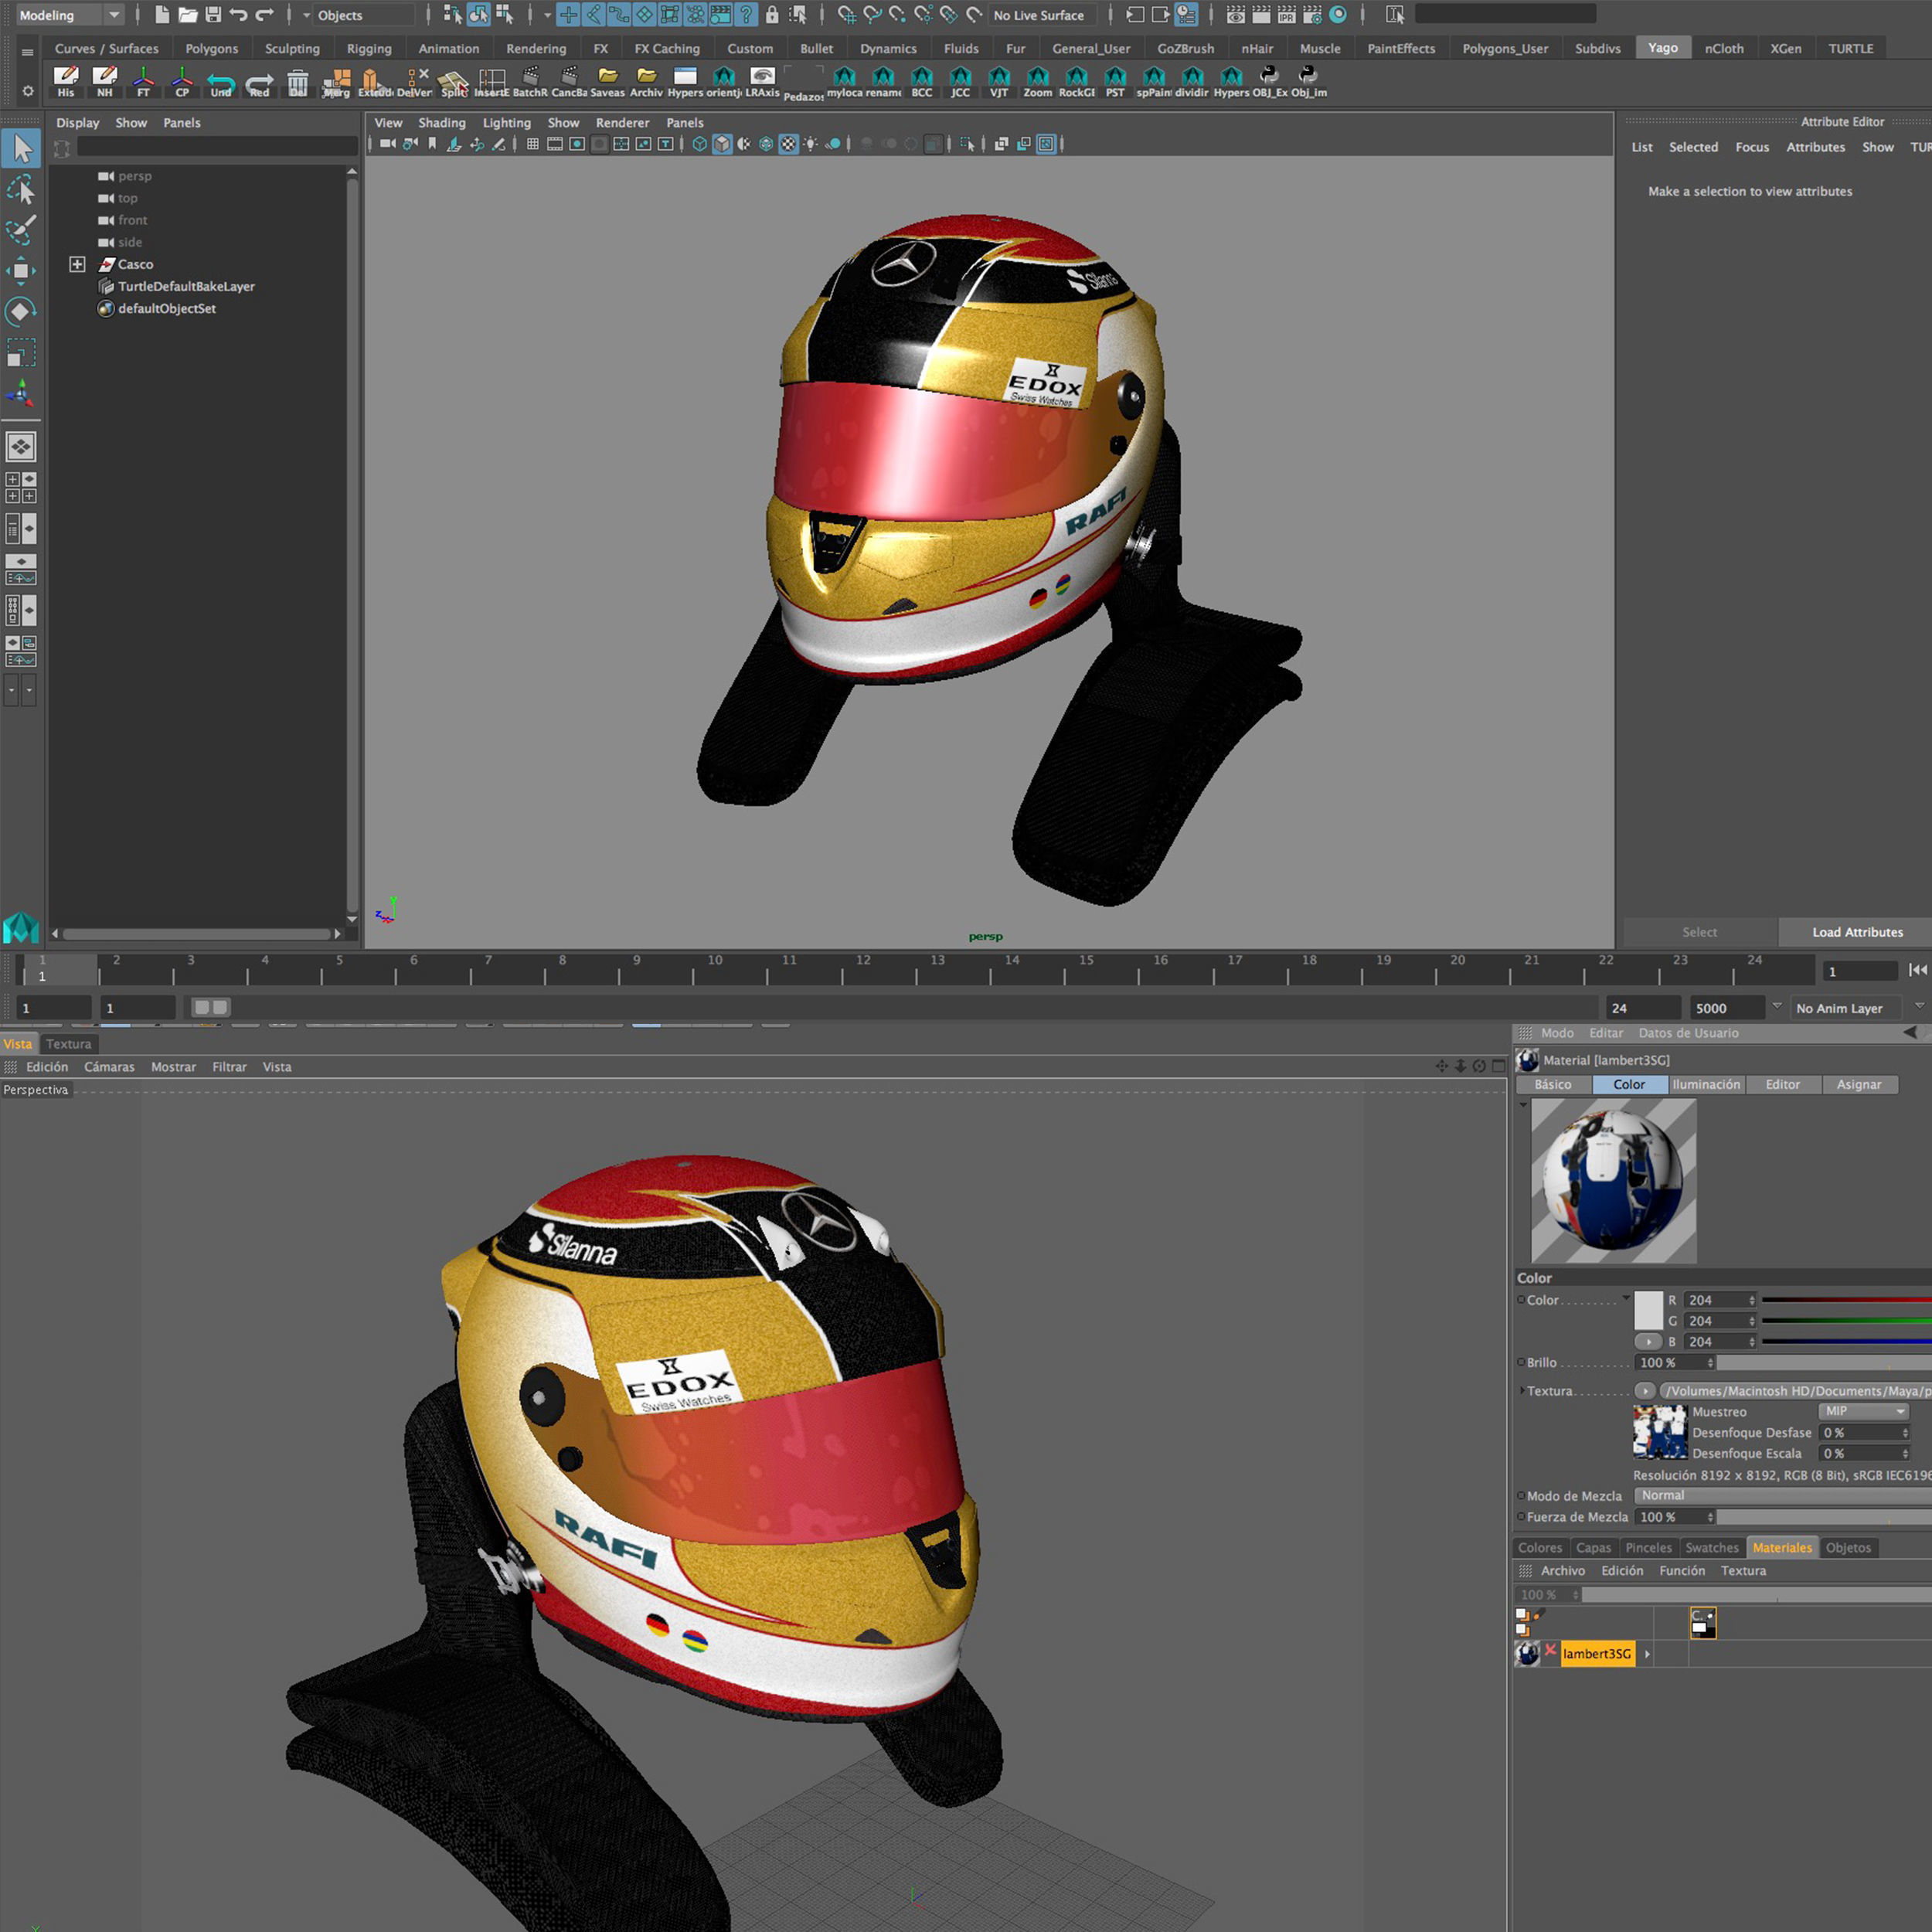Activate the Lasso select tool
The height and width of the screenshot is (1932, 1932).
[21, 190]
